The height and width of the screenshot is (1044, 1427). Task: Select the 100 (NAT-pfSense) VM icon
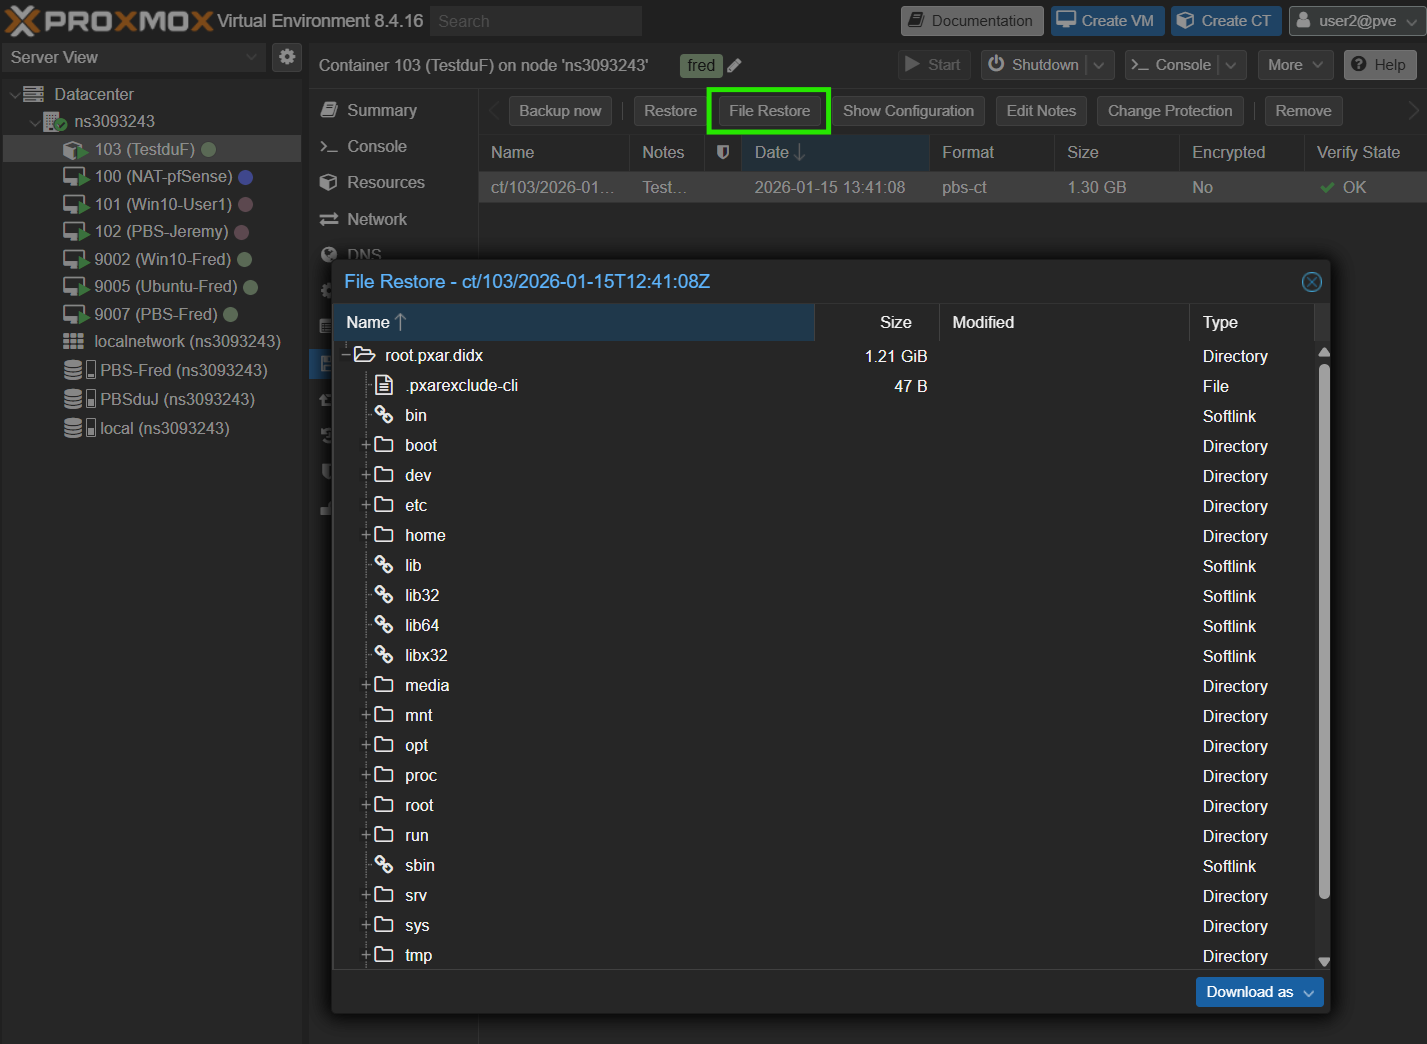76,177
